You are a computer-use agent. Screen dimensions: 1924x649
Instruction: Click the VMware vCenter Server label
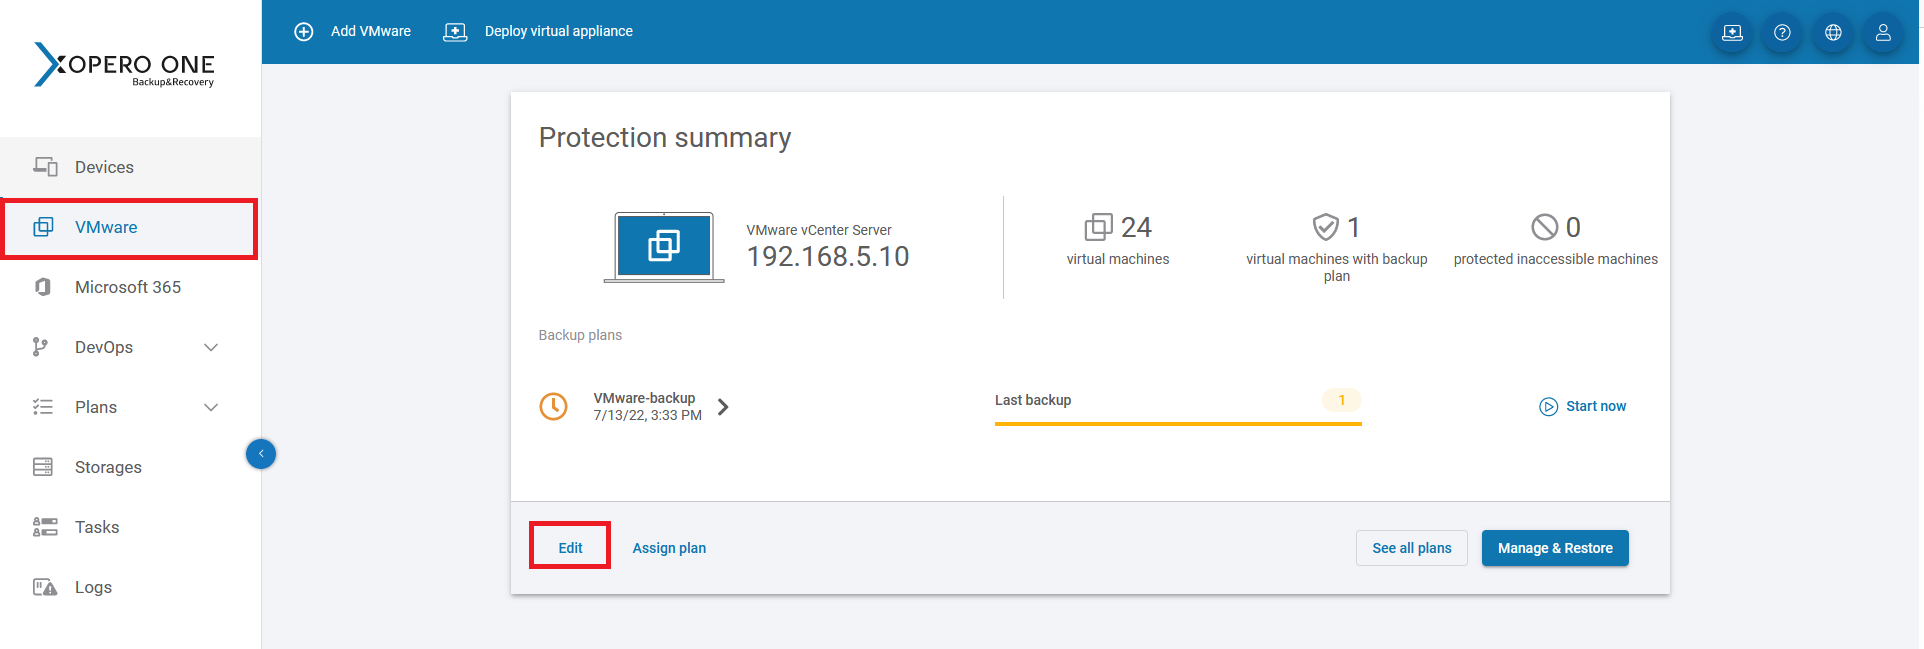819,230
